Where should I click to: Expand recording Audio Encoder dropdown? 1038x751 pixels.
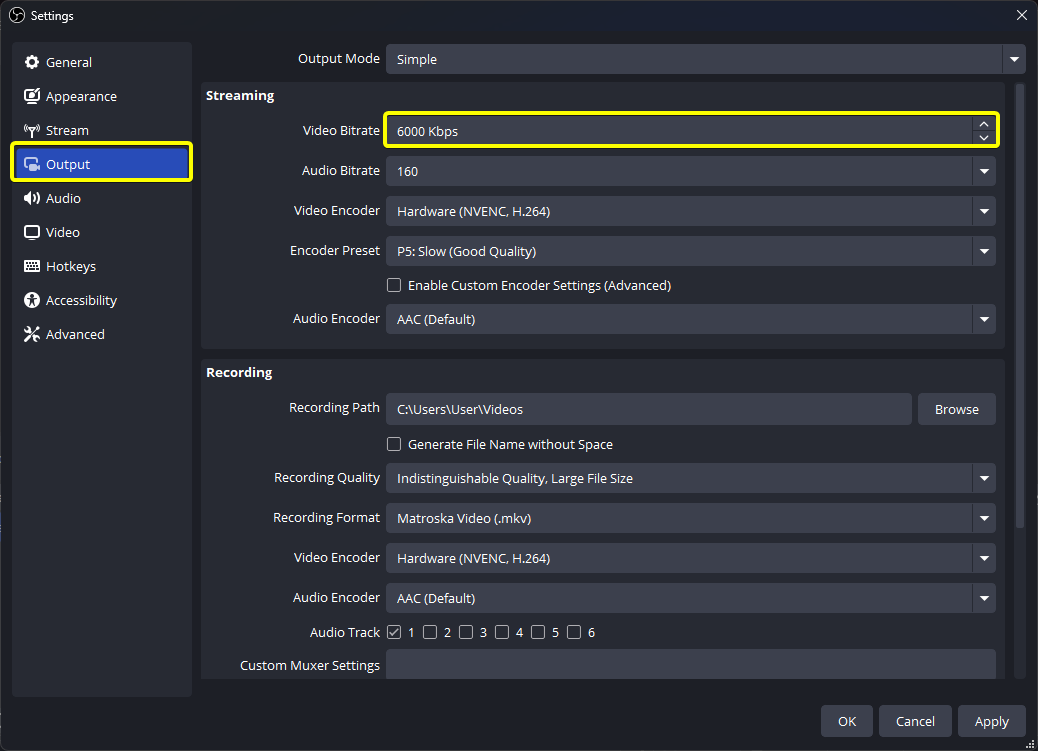690,598
